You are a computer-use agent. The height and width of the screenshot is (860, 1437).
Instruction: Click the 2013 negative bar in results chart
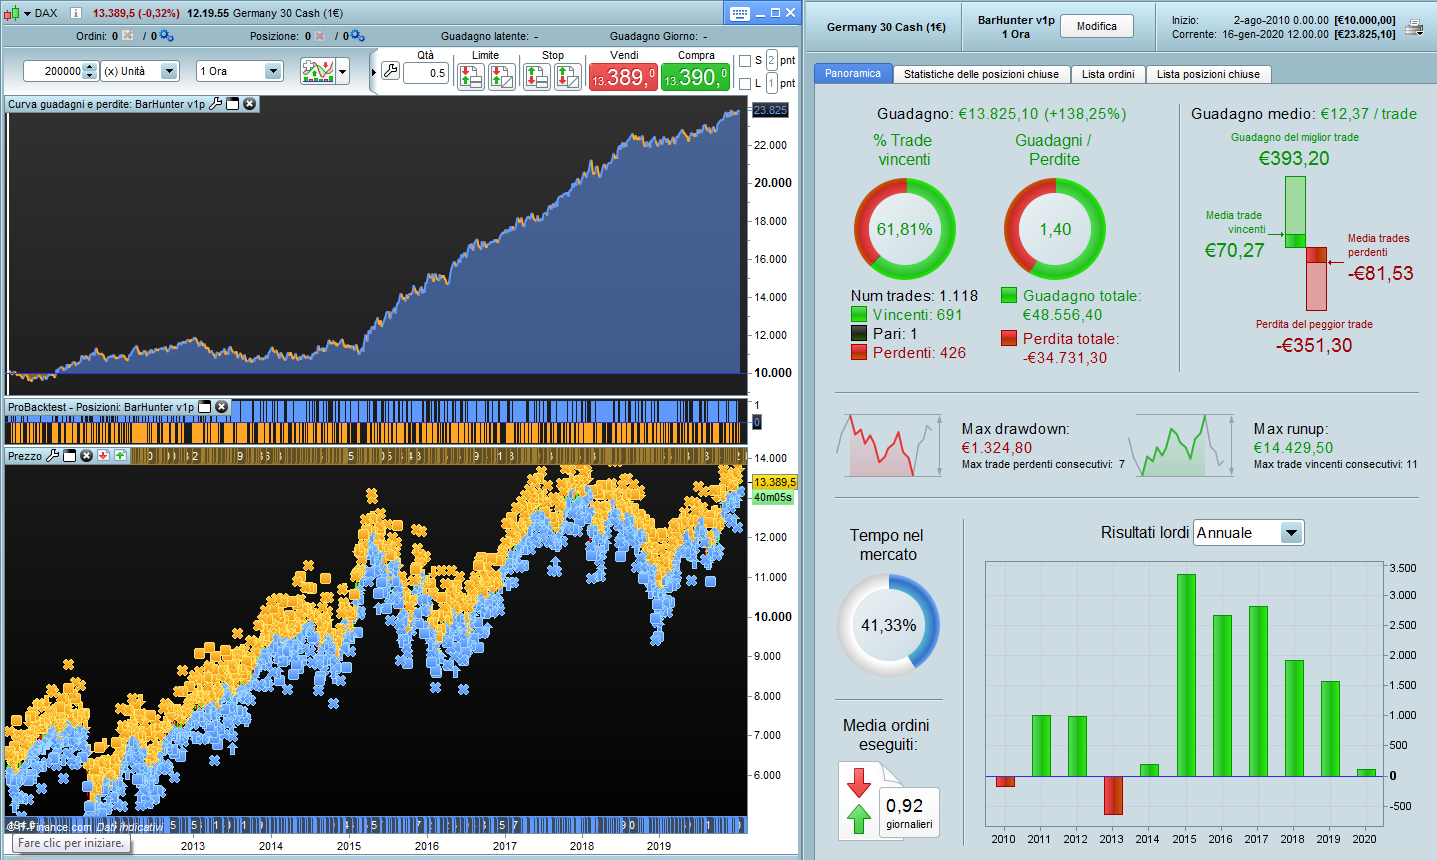click(1113, 795)
